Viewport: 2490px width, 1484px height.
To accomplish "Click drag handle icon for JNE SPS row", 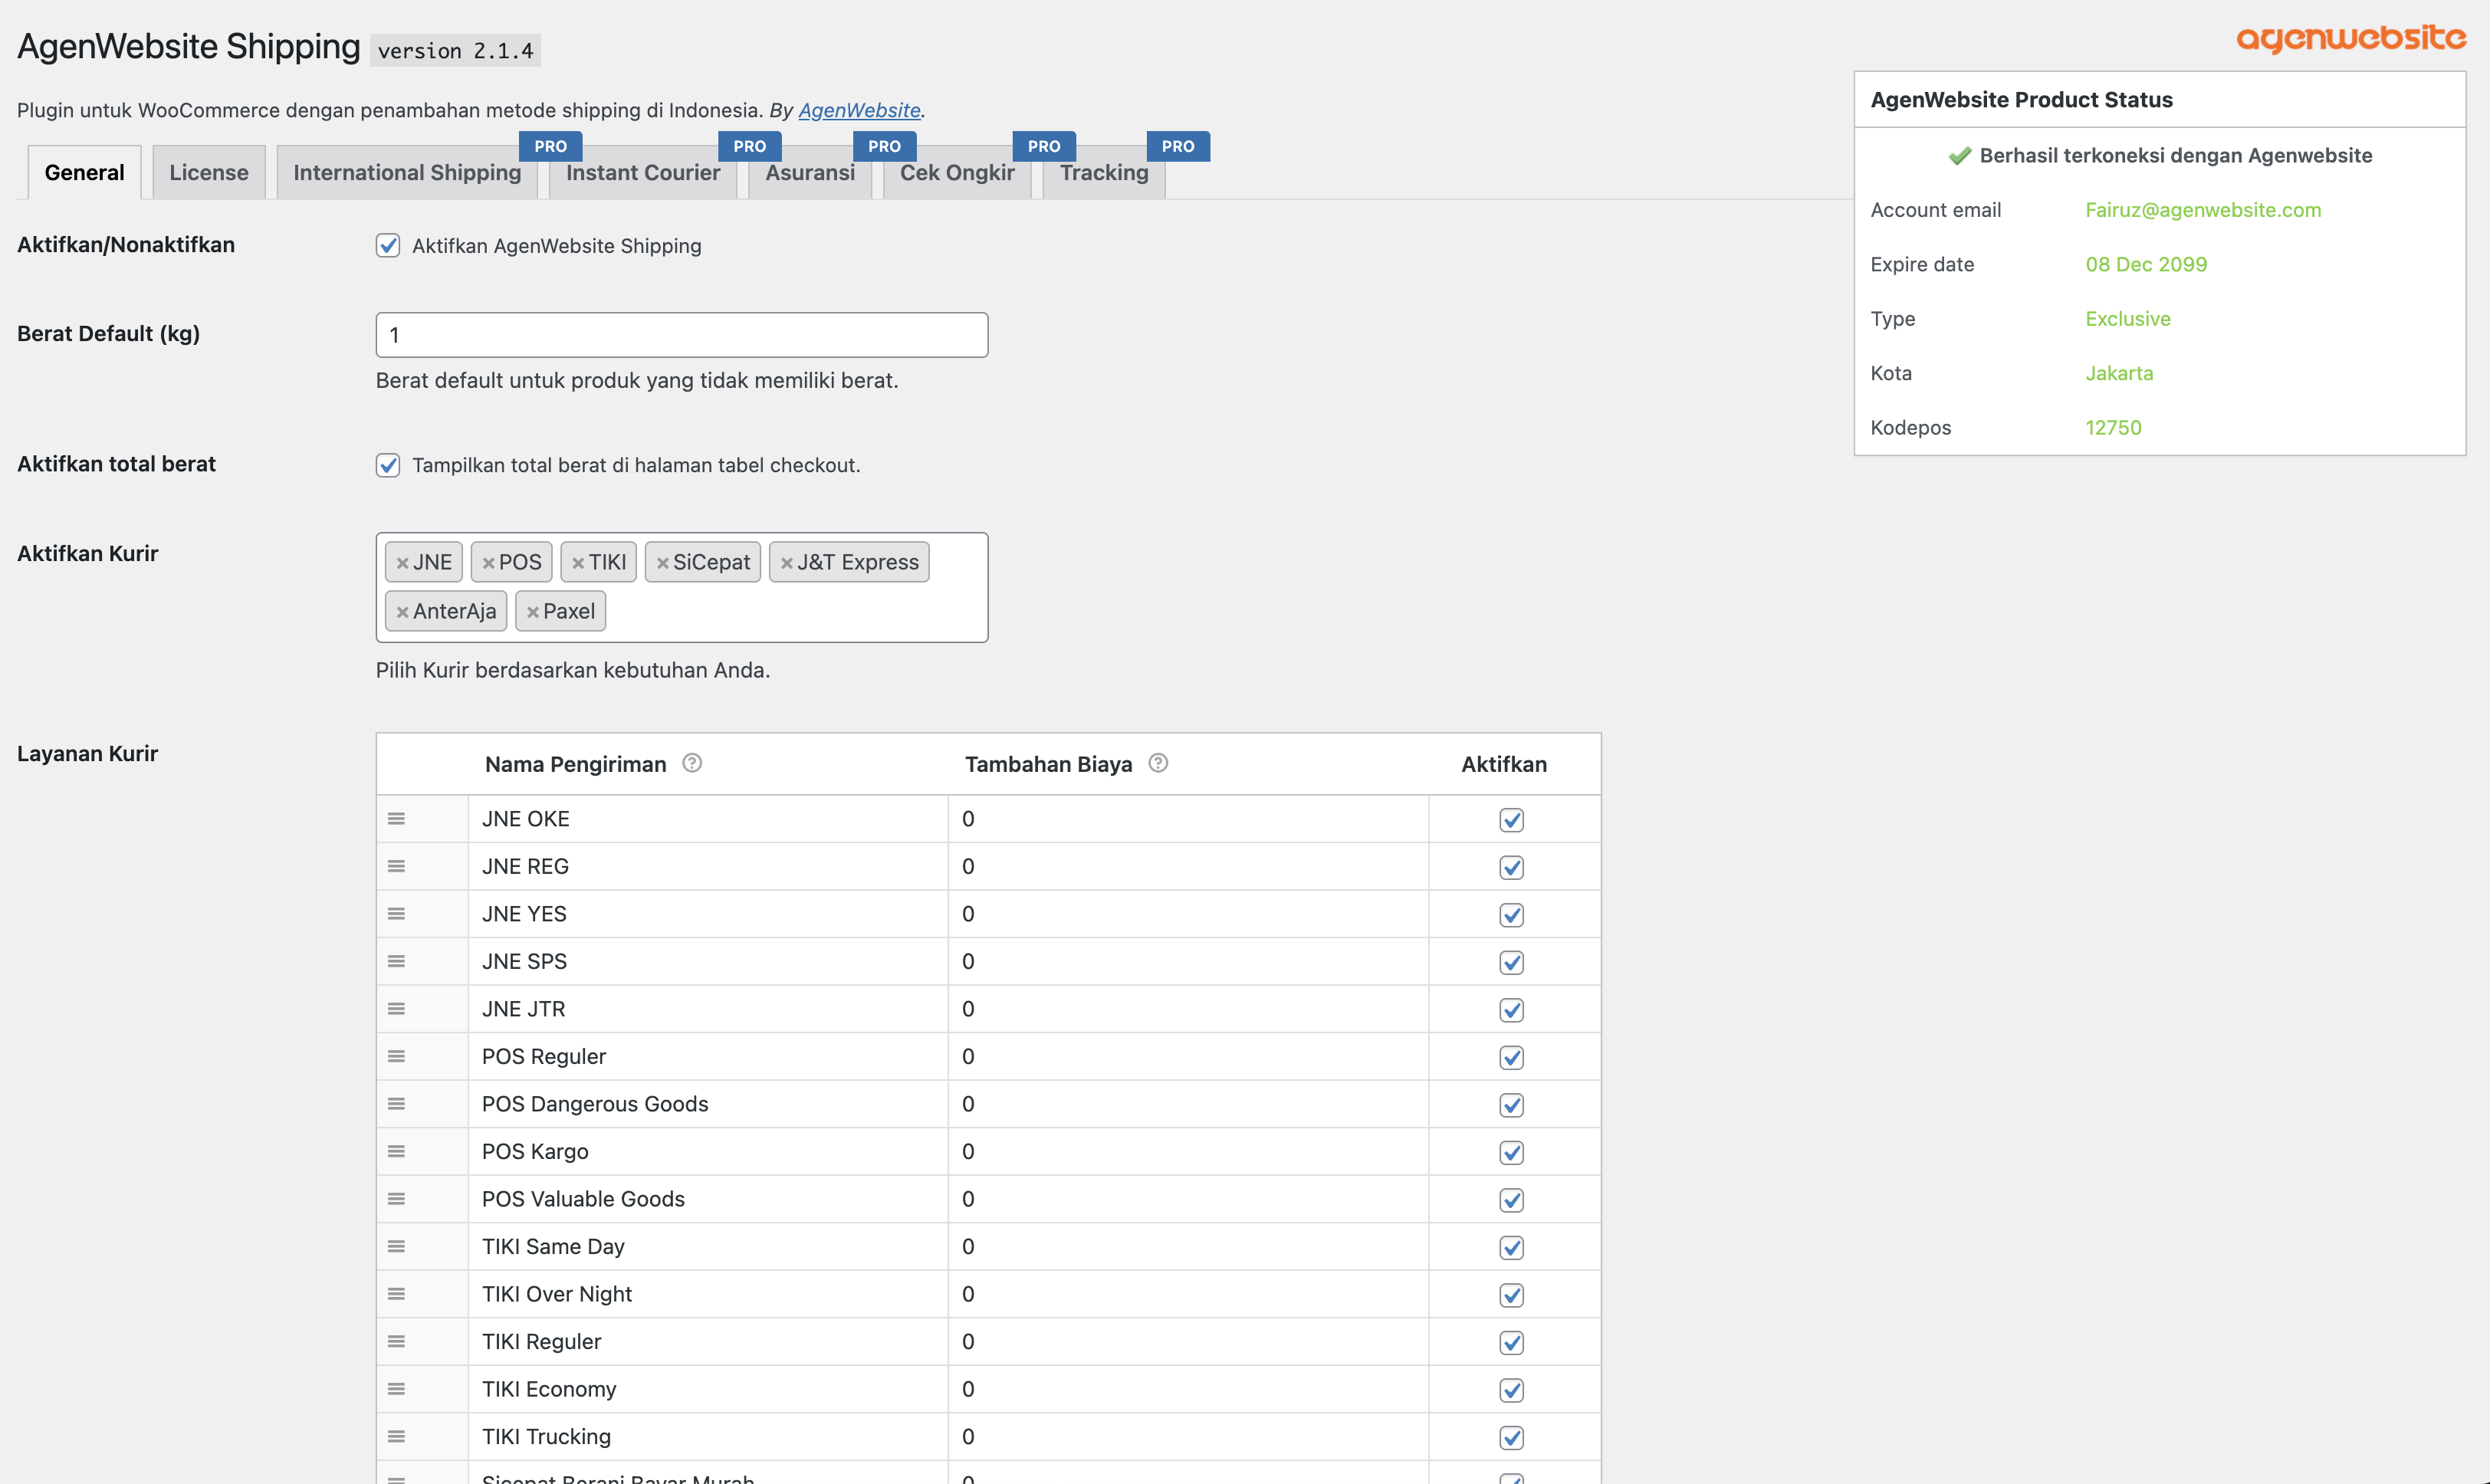I will click(x=396, y=961).
